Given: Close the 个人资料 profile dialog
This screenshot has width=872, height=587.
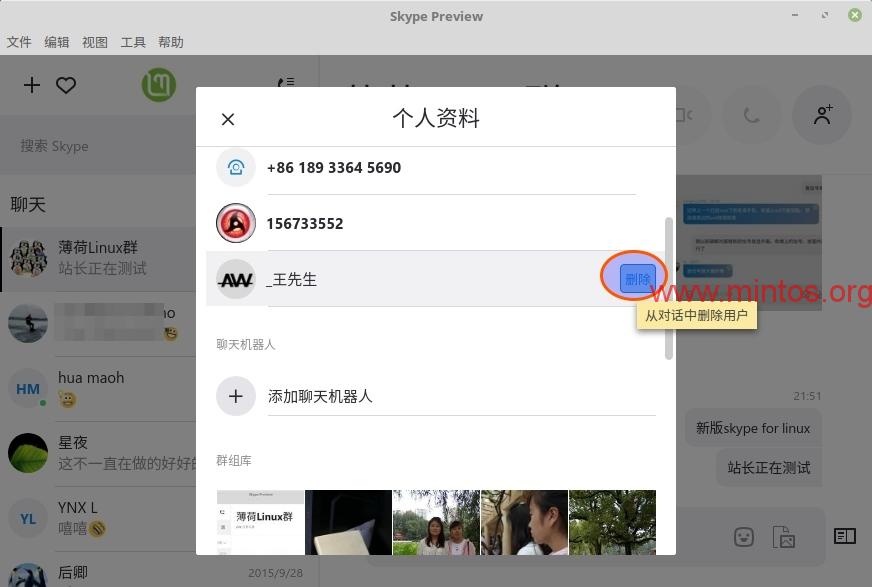Looking at the screenshot, I should pos(228,120).
